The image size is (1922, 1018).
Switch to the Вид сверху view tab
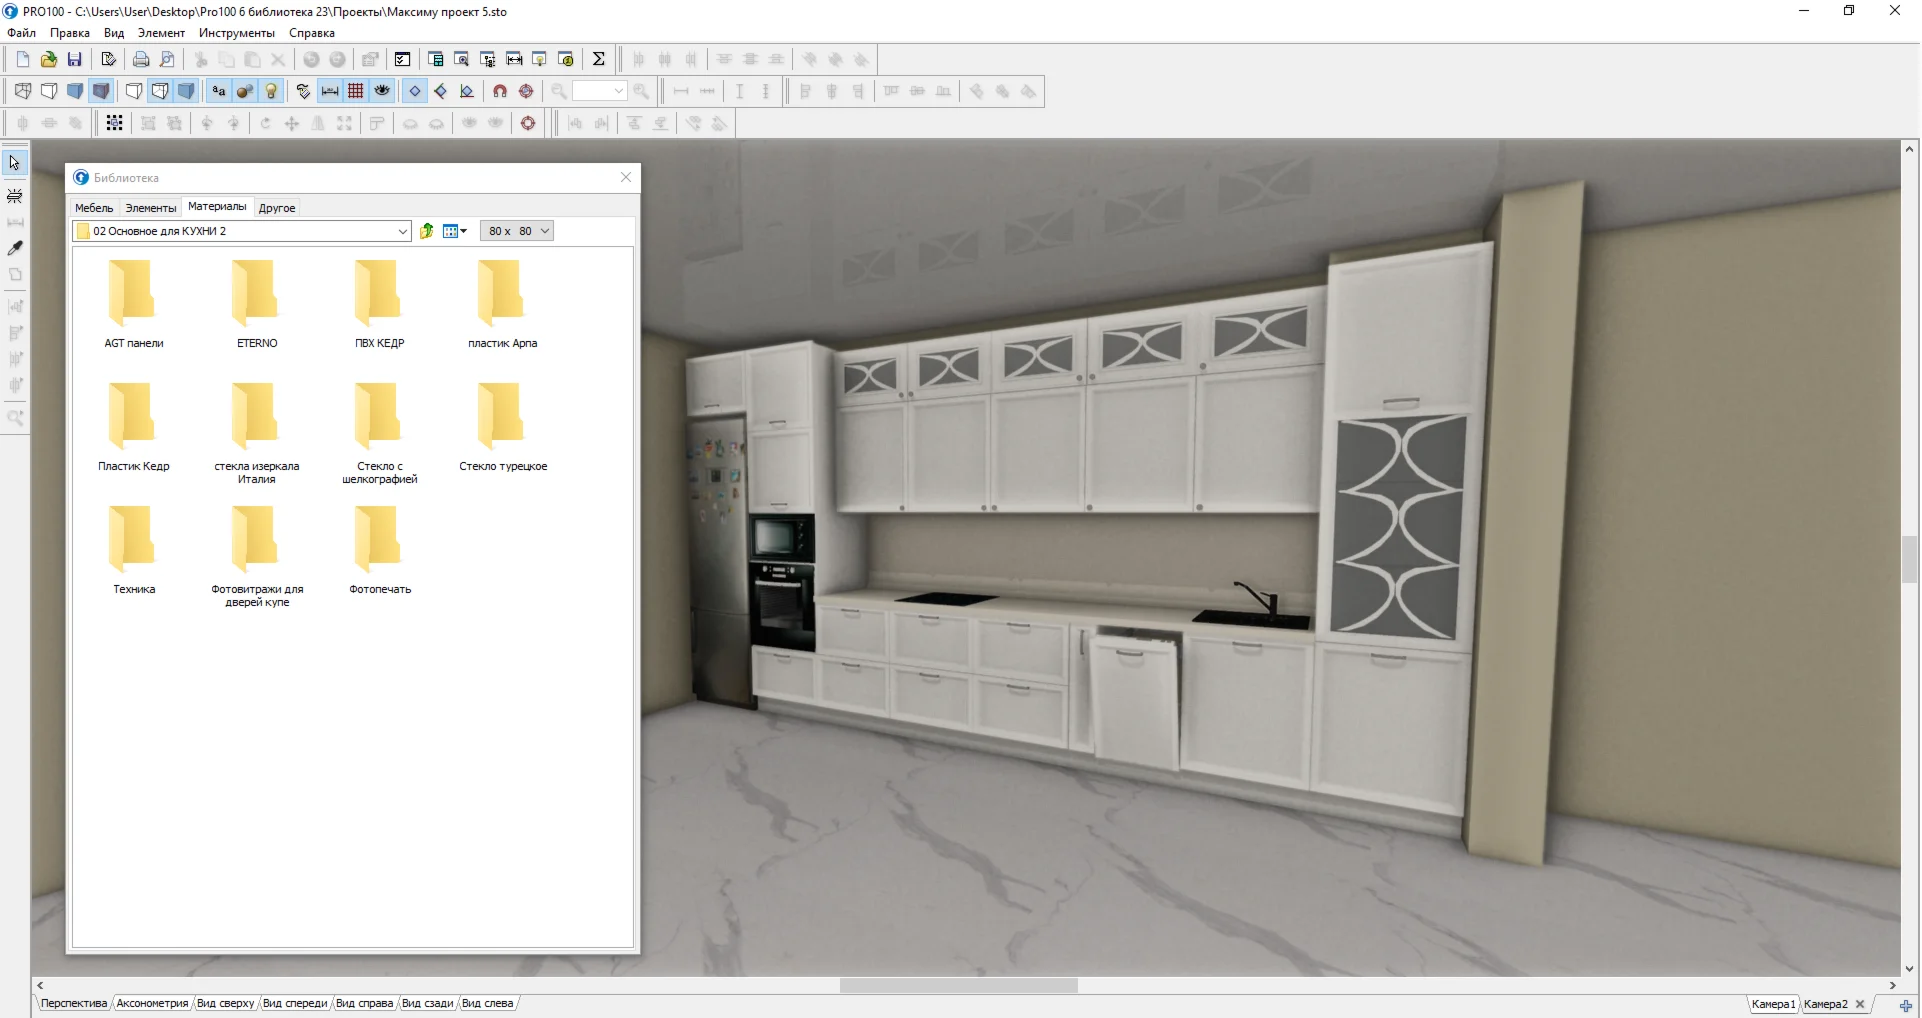click(225, 1003)
